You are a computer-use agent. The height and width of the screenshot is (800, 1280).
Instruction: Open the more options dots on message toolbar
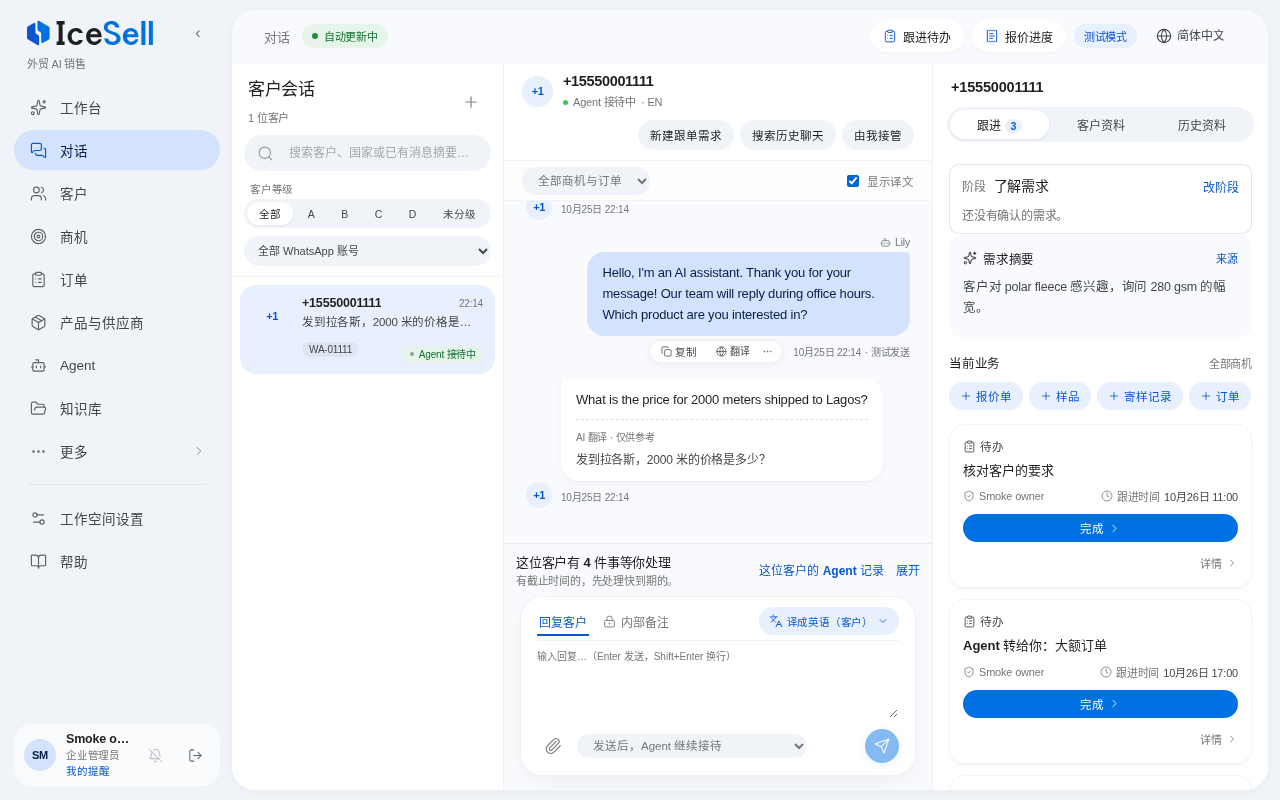[768, 352]
